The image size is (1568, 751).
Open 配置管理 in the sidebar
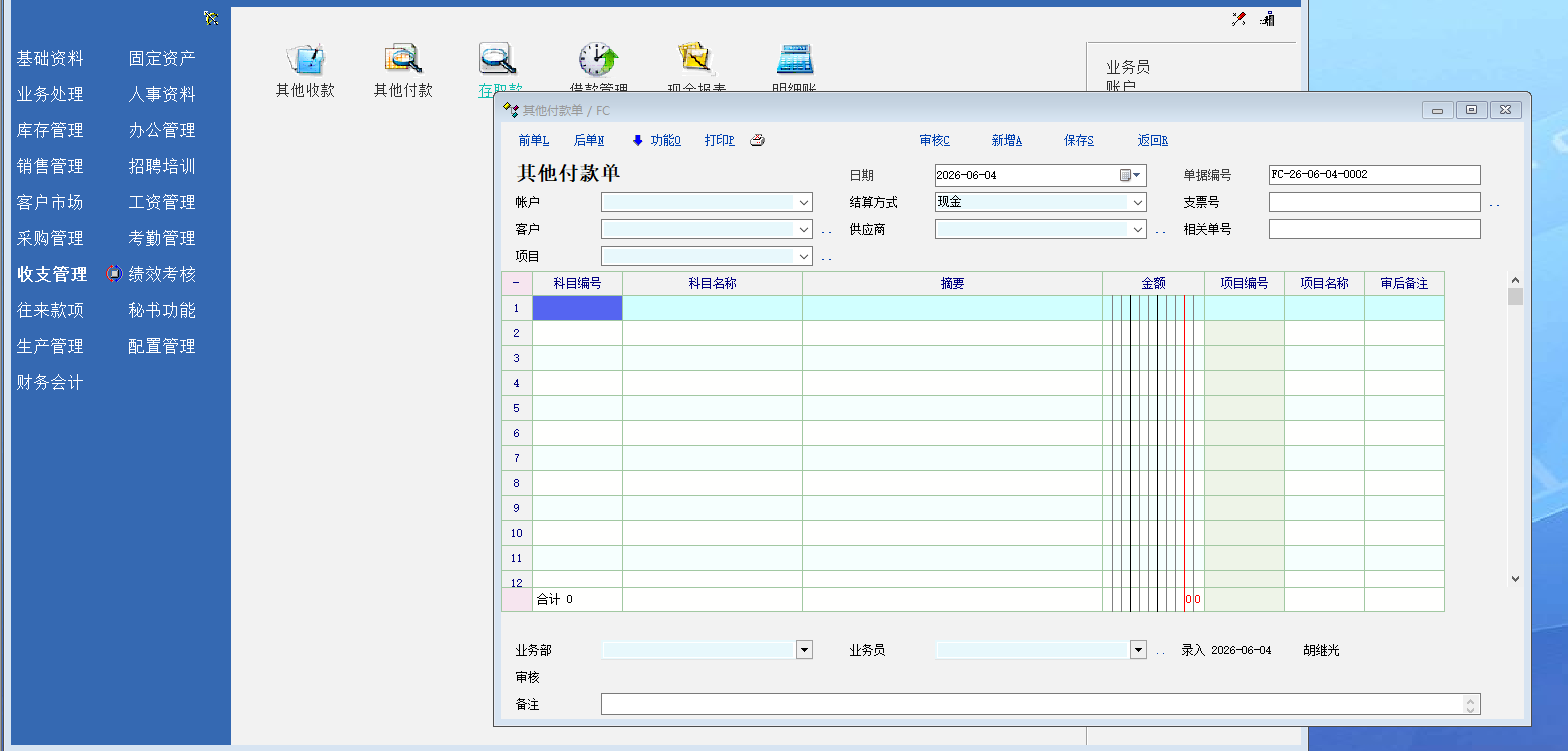coord(162,347)
